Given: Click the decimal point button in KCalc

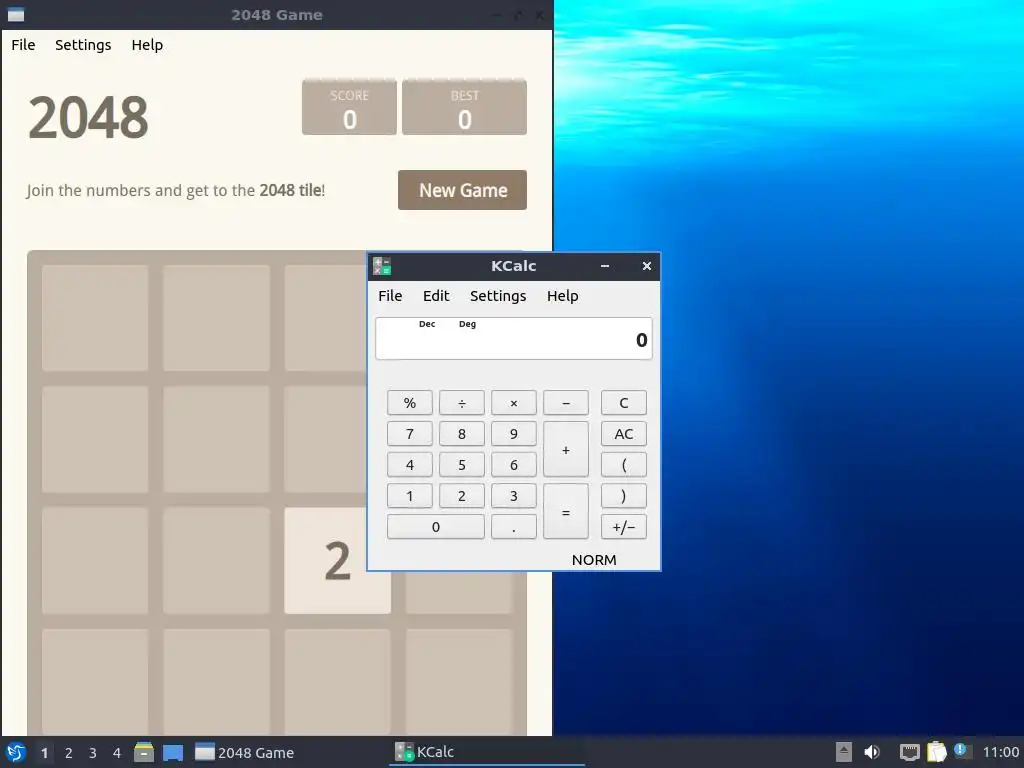Looking at the screenshot, I should pos(514,527).
